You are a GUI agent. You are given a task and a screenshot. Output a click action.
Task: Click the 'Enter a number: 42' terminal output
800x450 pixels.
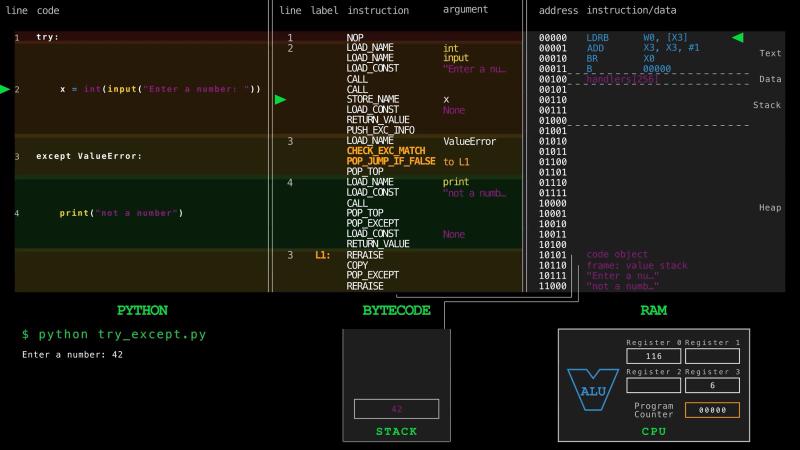coord(72,355)
